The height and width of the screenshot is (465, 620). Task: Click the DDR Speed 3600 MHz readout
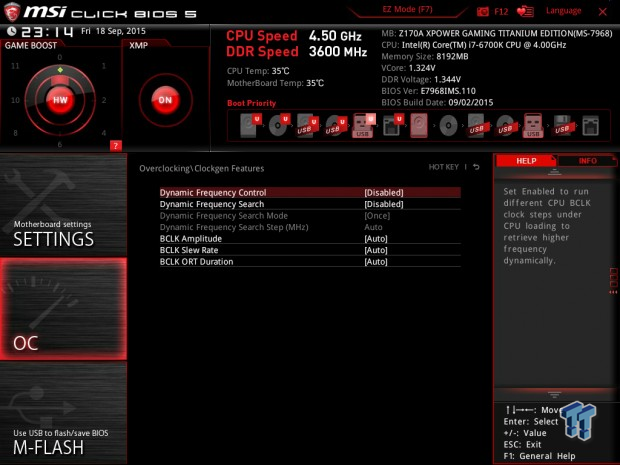pyautogui.click(x=296, y=51)
